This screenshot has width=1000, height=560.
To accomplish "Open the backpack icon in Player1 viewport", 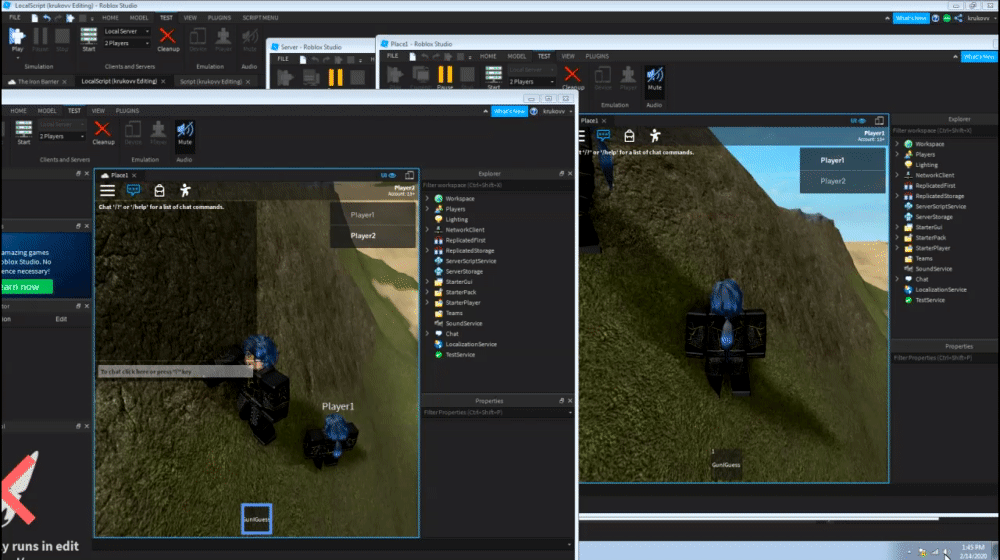I will click(629, 135).
